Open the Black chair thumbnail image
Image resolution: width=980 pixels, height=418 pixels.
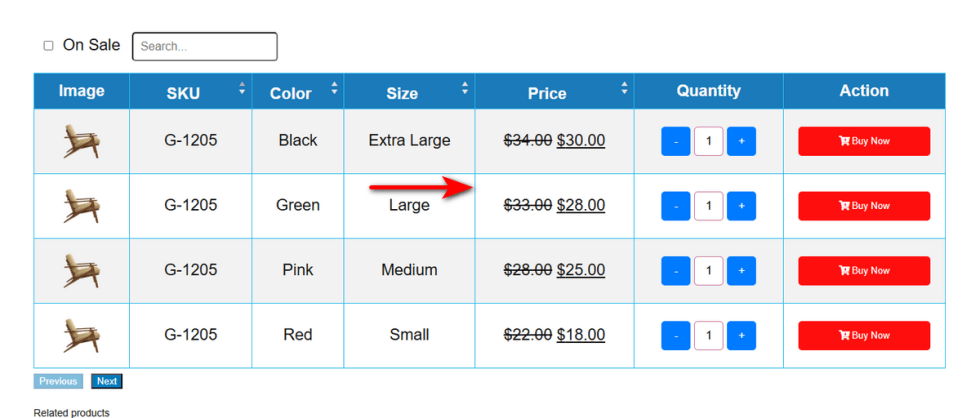click(81, 141)
